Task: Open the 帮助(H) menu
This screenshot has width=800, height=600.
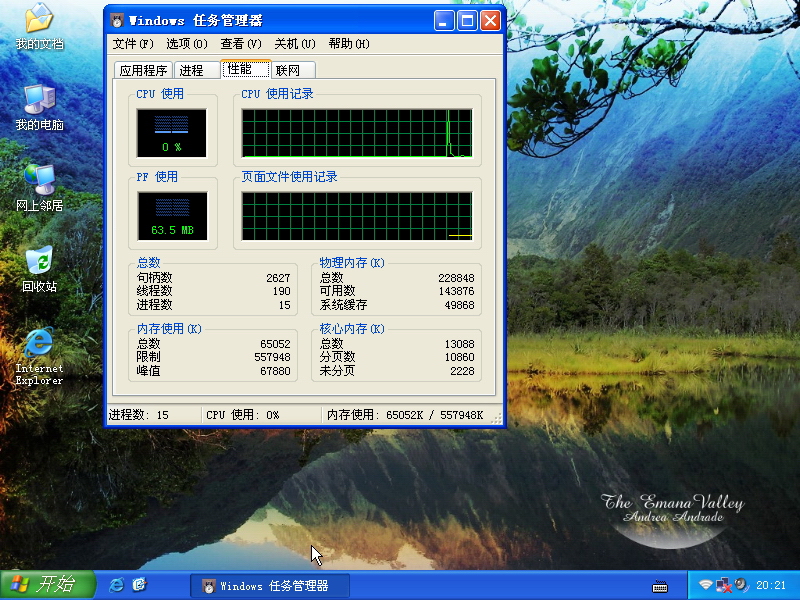Action: [349, 44]
